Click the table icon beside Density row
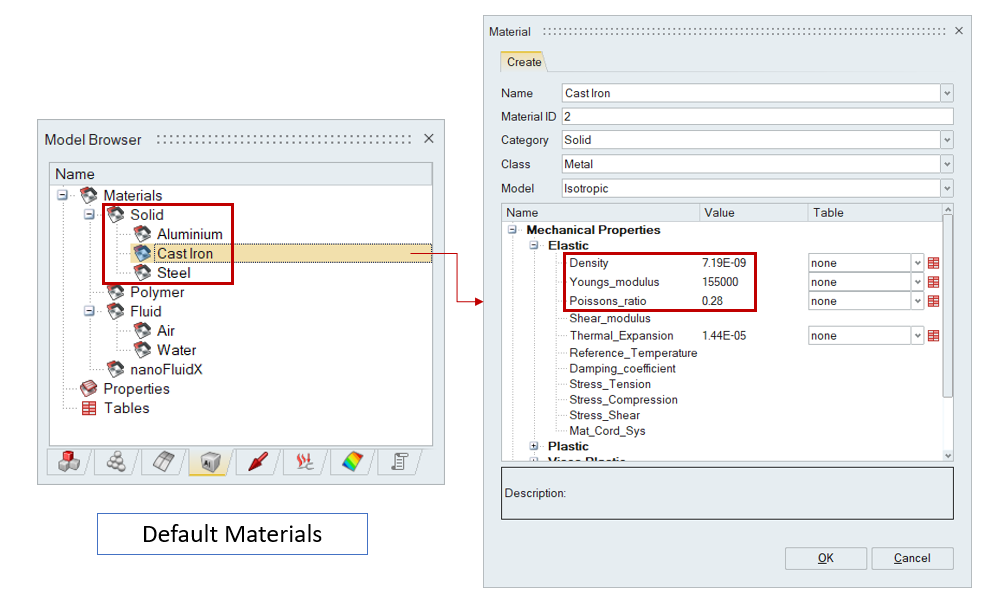Viewport: 985px width, 598px height. click(933, 263)
